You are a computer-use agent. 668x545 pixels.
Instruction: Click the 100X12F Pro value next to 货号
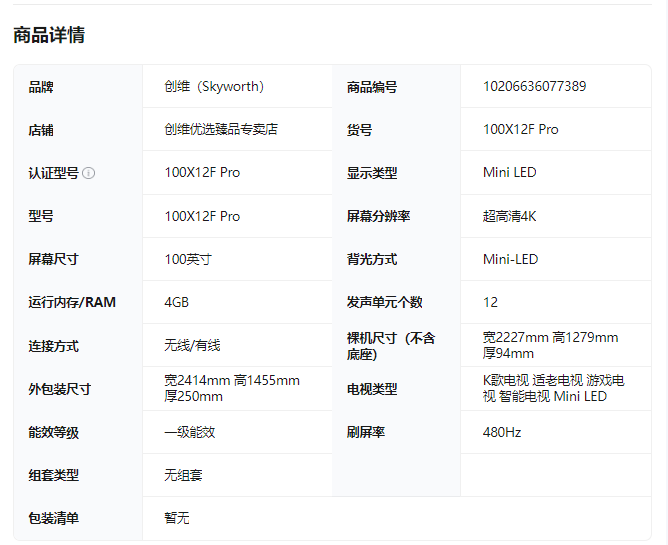point(520,130)
